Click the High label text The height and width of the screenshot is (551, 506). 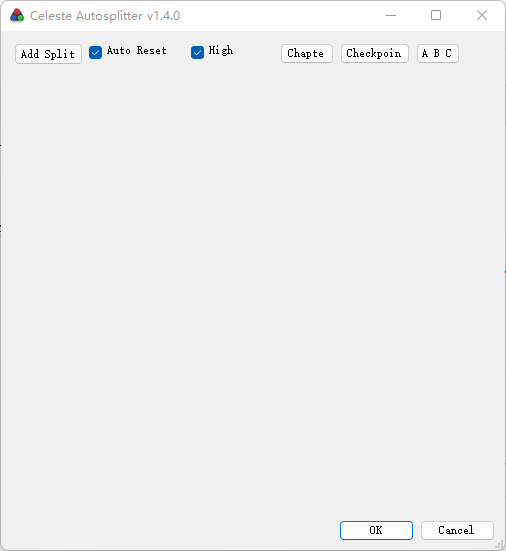[221, 50]
